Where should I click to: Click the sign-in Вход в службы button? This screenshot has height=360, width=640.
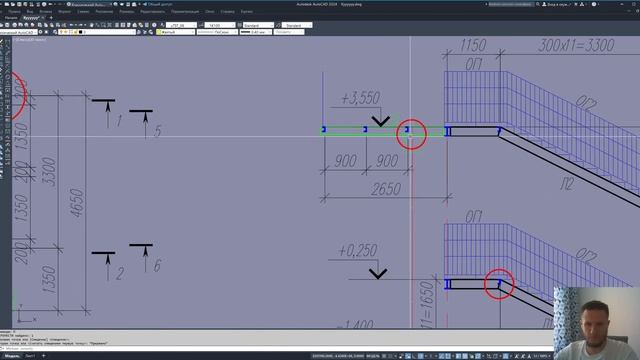(x=556, y=4)
